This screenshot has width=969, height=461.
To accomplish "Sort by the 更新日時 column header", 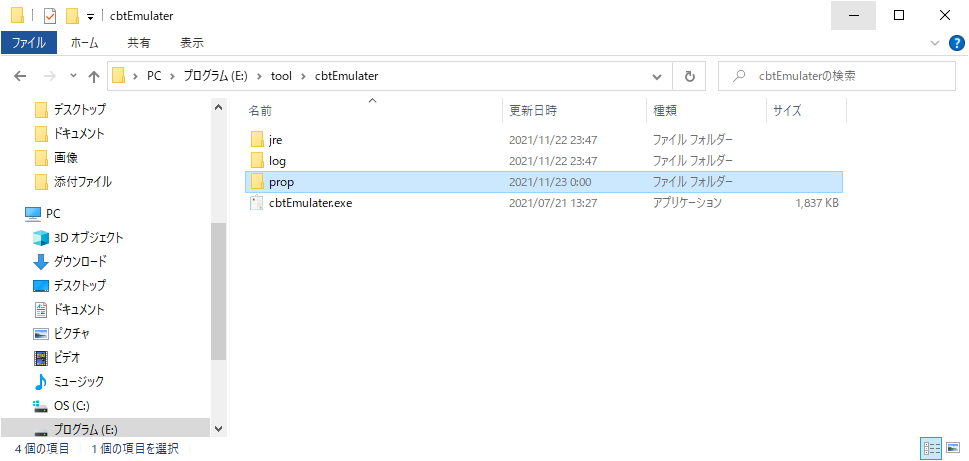I will [x=575, y=111].
